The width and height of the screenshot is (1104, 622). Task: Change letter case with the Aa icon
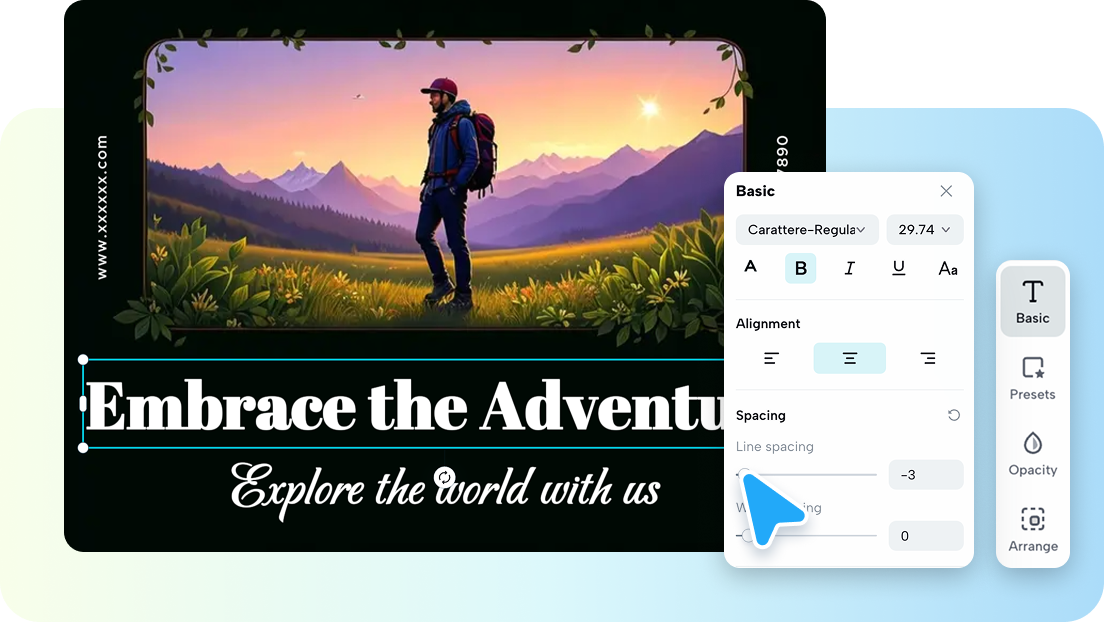[947, 268]
